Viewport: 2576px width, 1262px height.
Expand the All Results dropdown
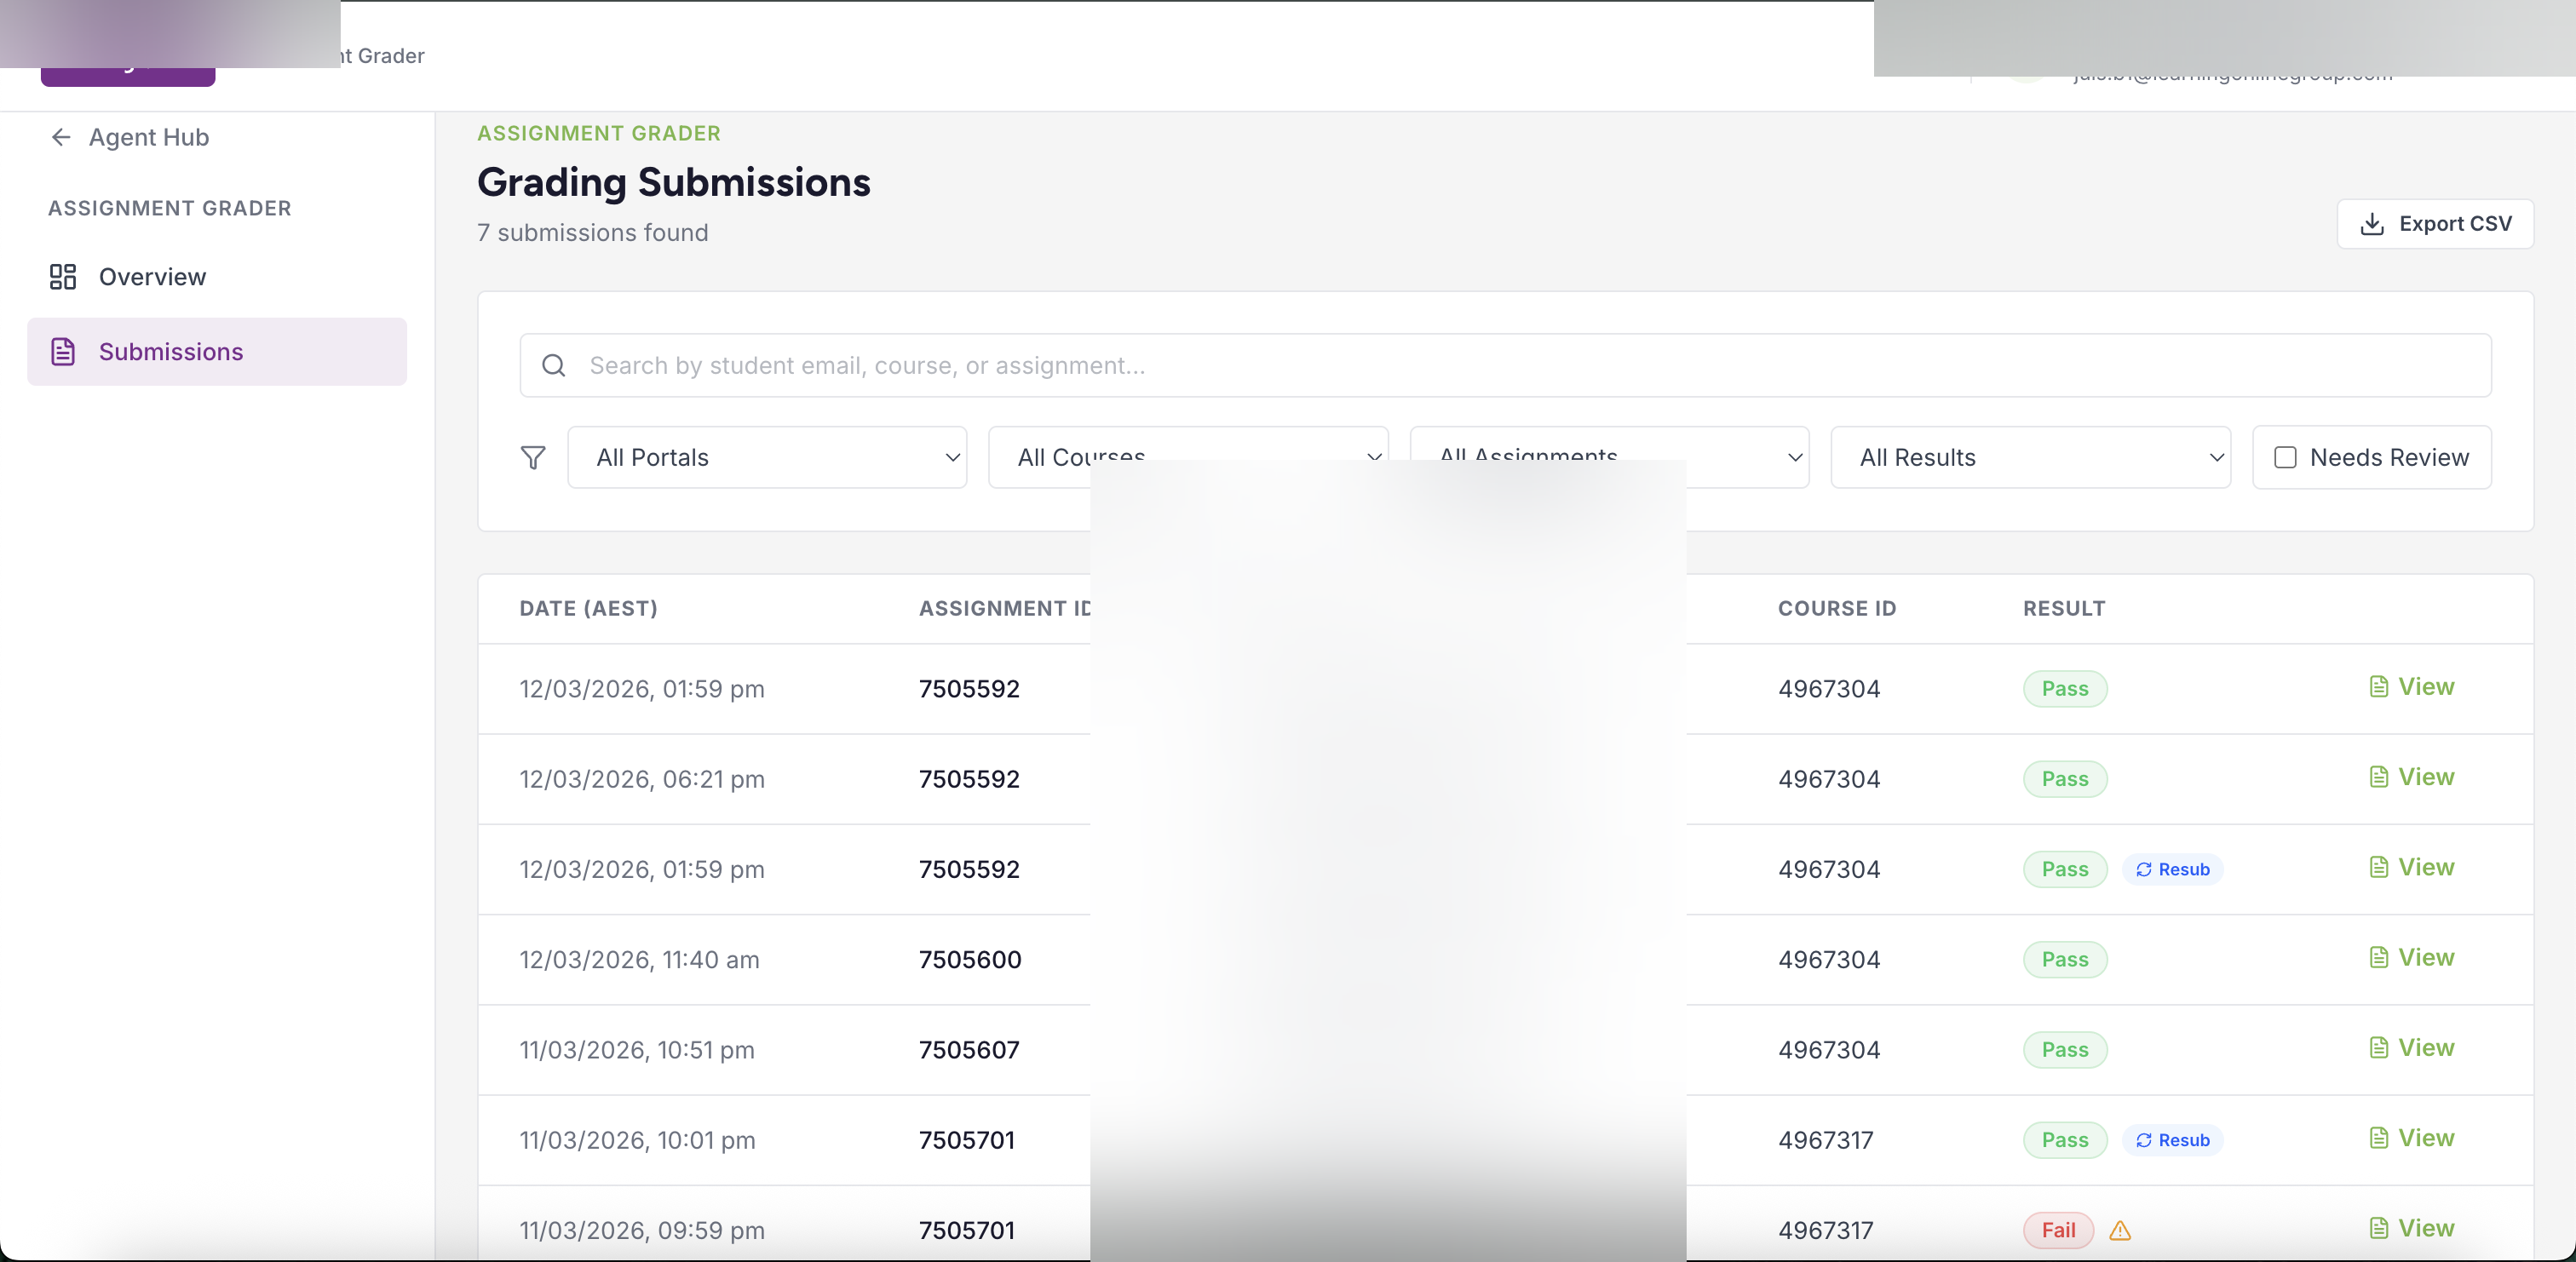point(2030,457)
